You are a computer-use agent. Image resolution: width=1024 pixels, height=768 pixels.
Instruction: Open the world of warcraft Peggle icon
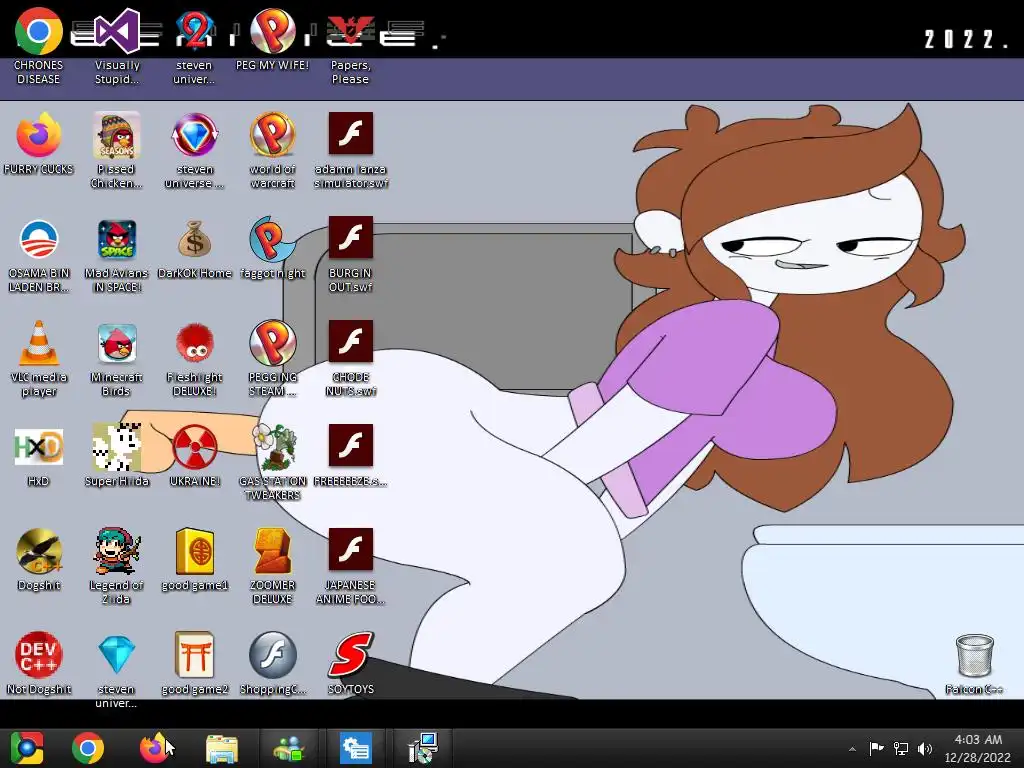coord(273,135)
